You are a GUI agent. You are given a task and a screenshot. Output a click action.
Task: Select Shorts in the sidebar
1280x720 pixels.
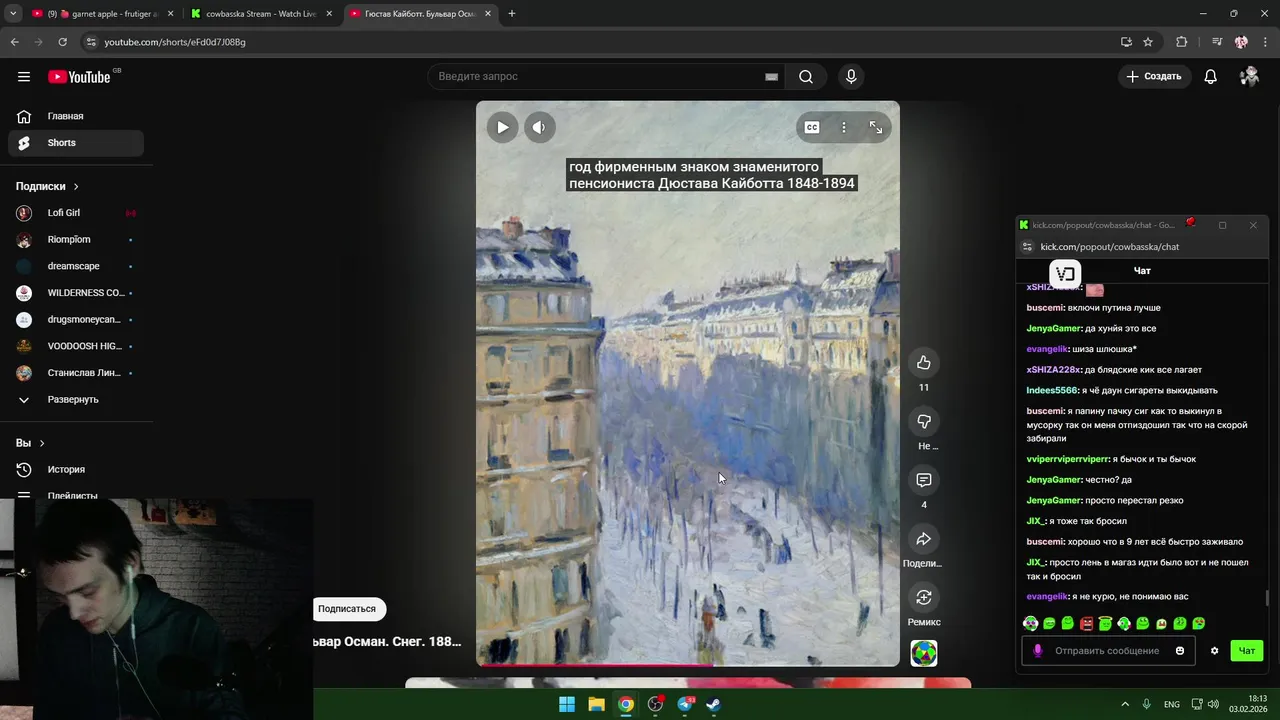(x=76, y=143)
